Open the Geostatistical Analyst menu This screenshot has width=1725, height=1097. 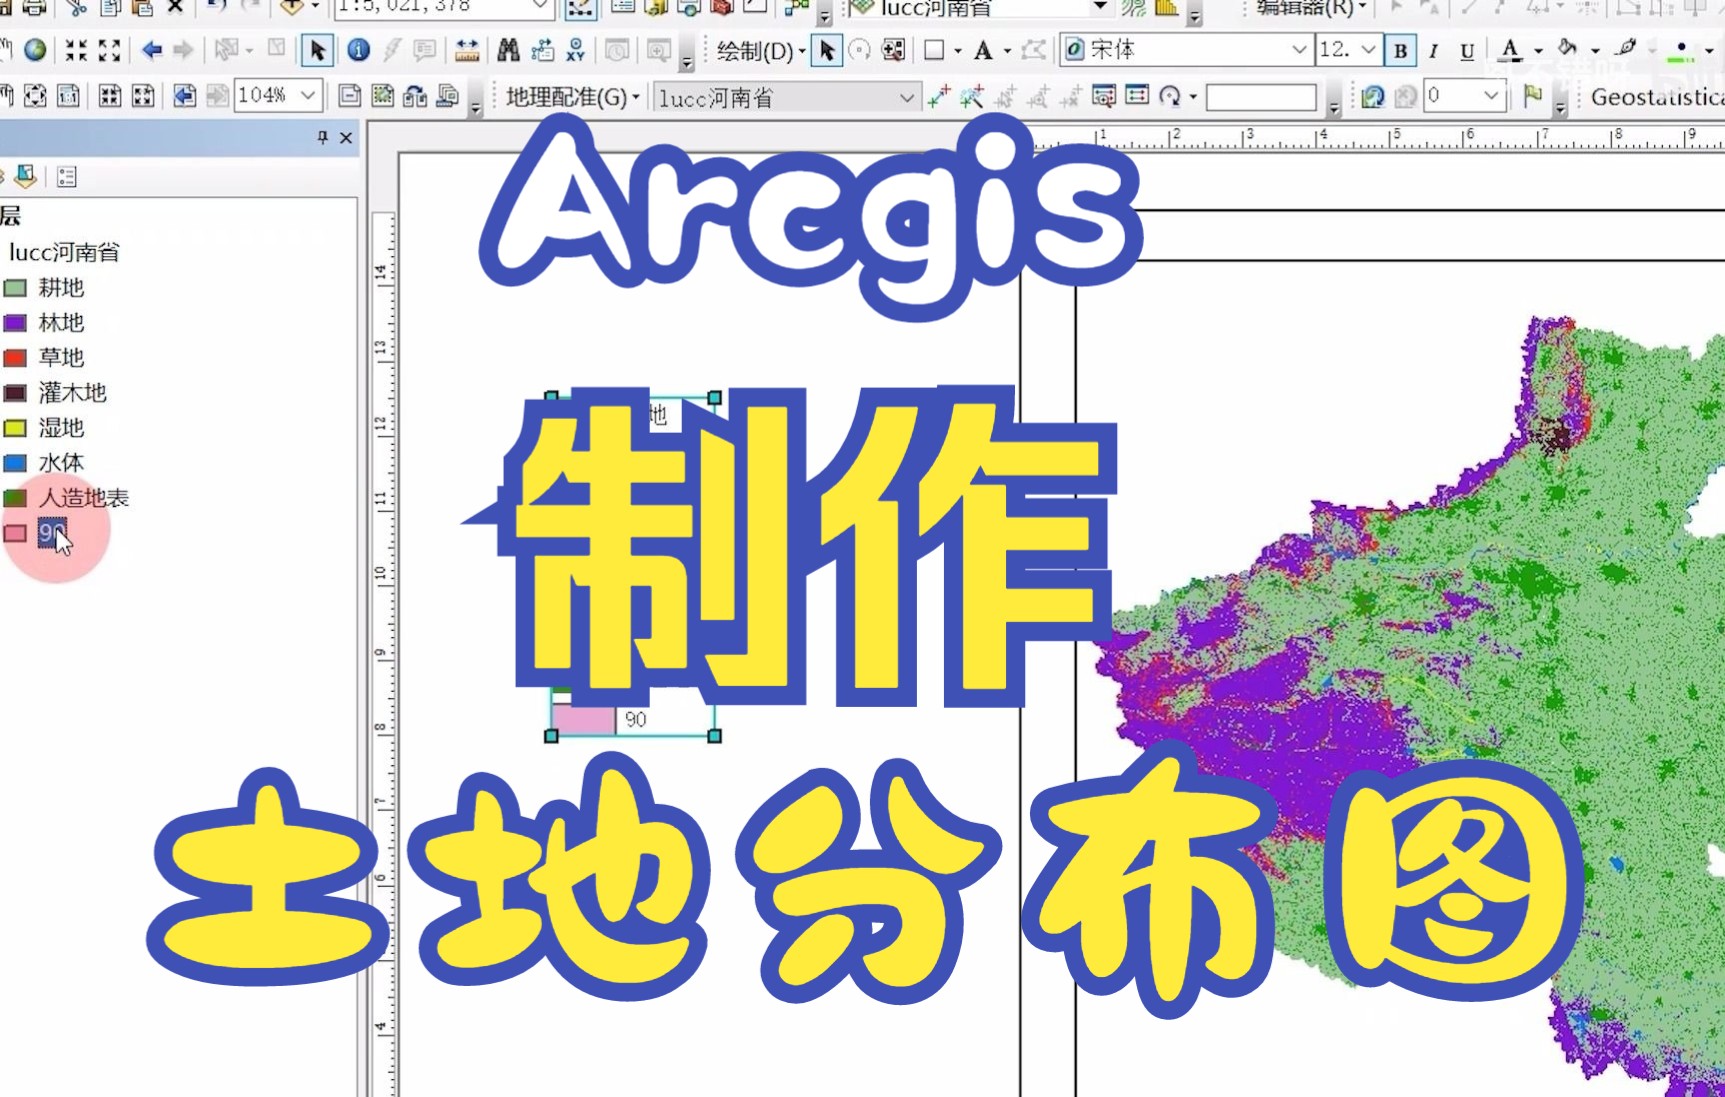click(x=1657, y=97)
